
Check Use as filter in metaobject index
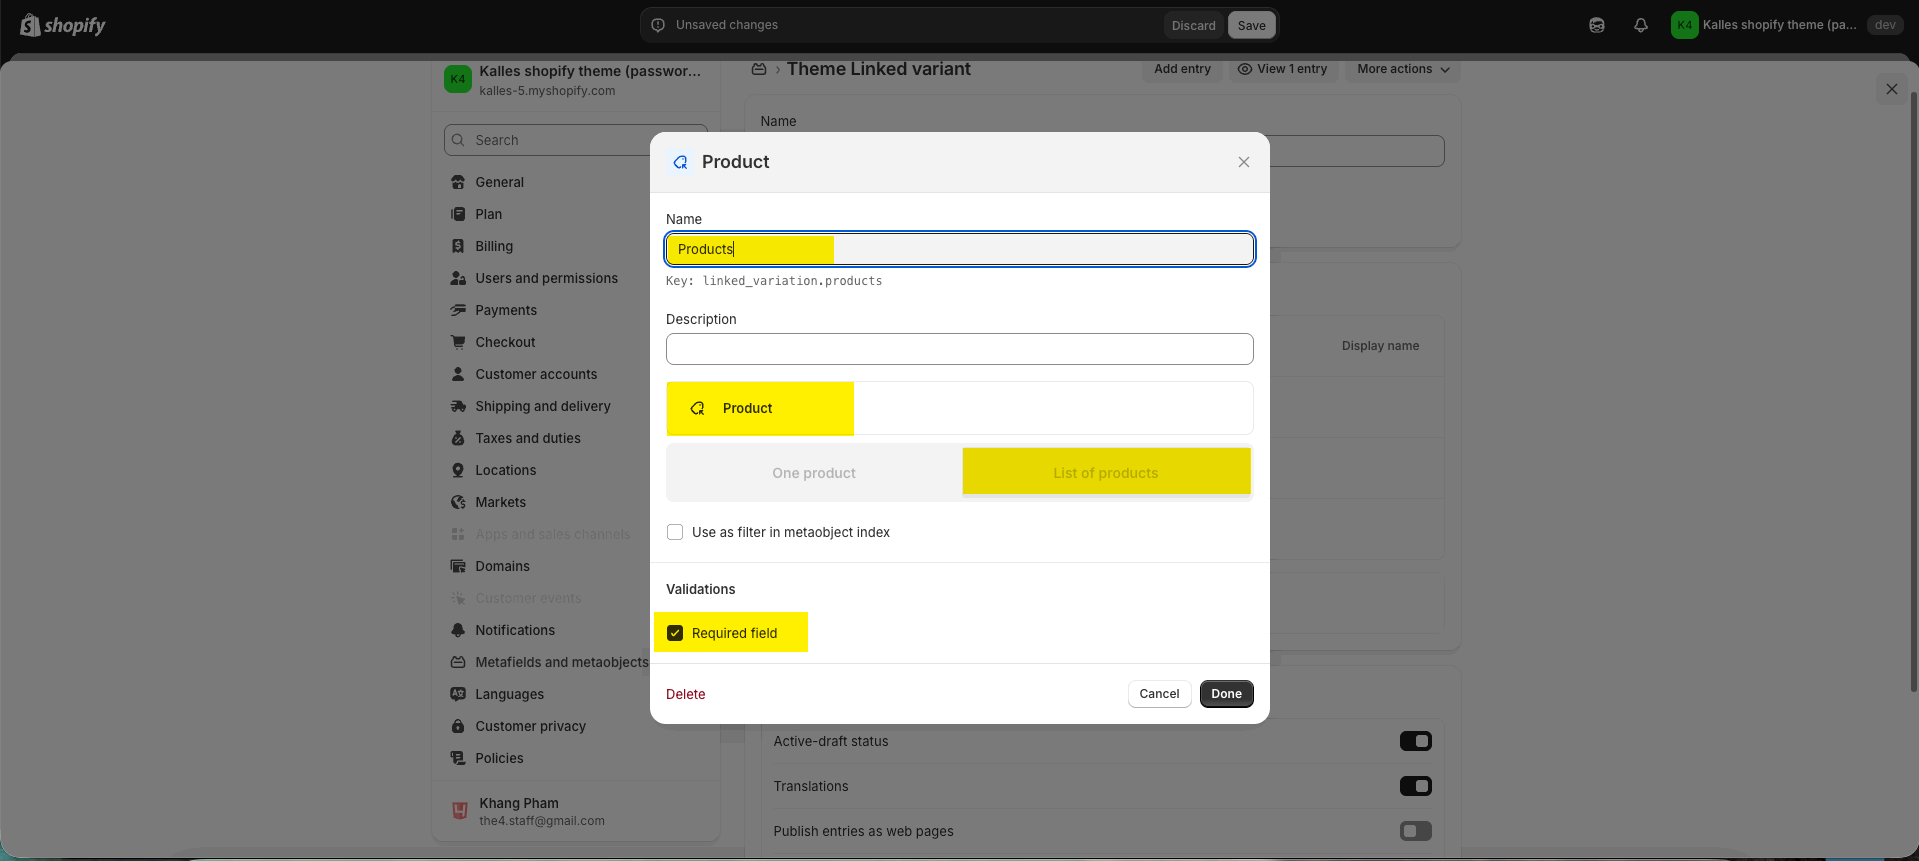(675, 532)
